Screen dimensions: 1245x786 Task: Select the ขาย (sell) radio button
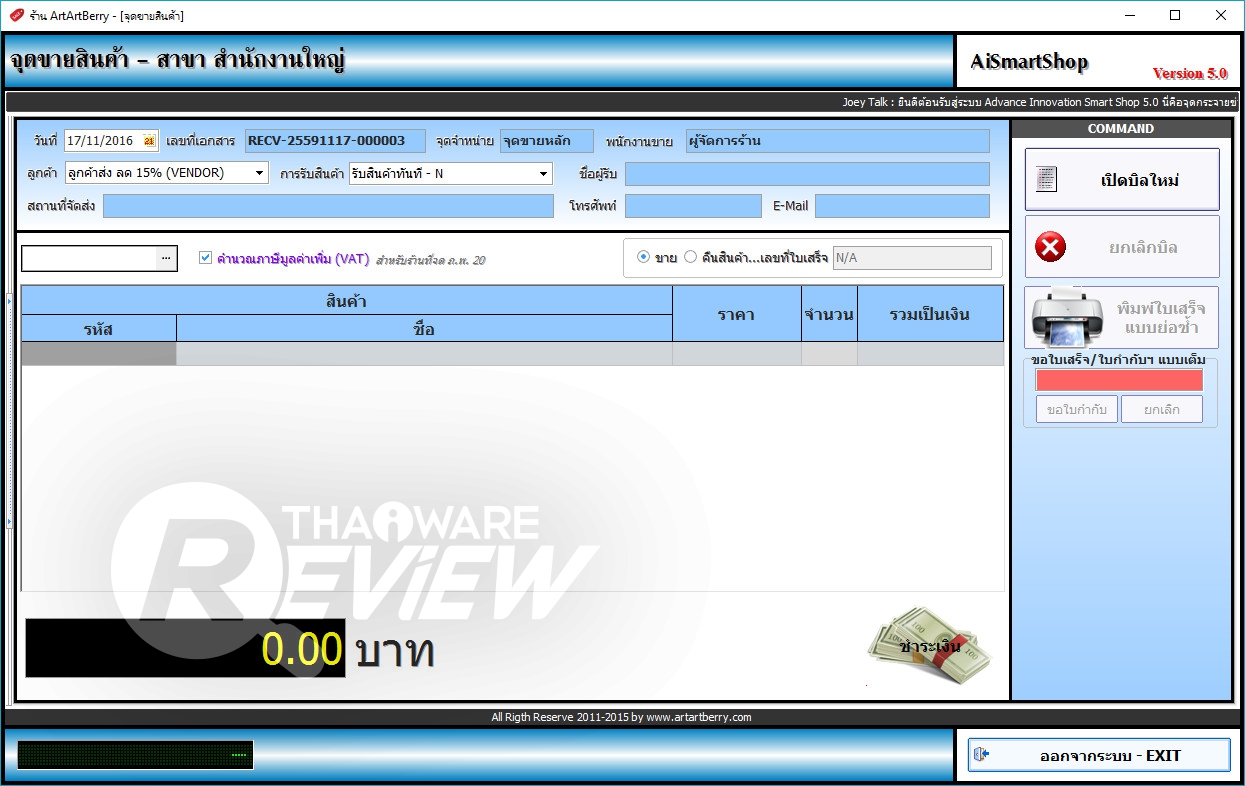pos(643,258)
